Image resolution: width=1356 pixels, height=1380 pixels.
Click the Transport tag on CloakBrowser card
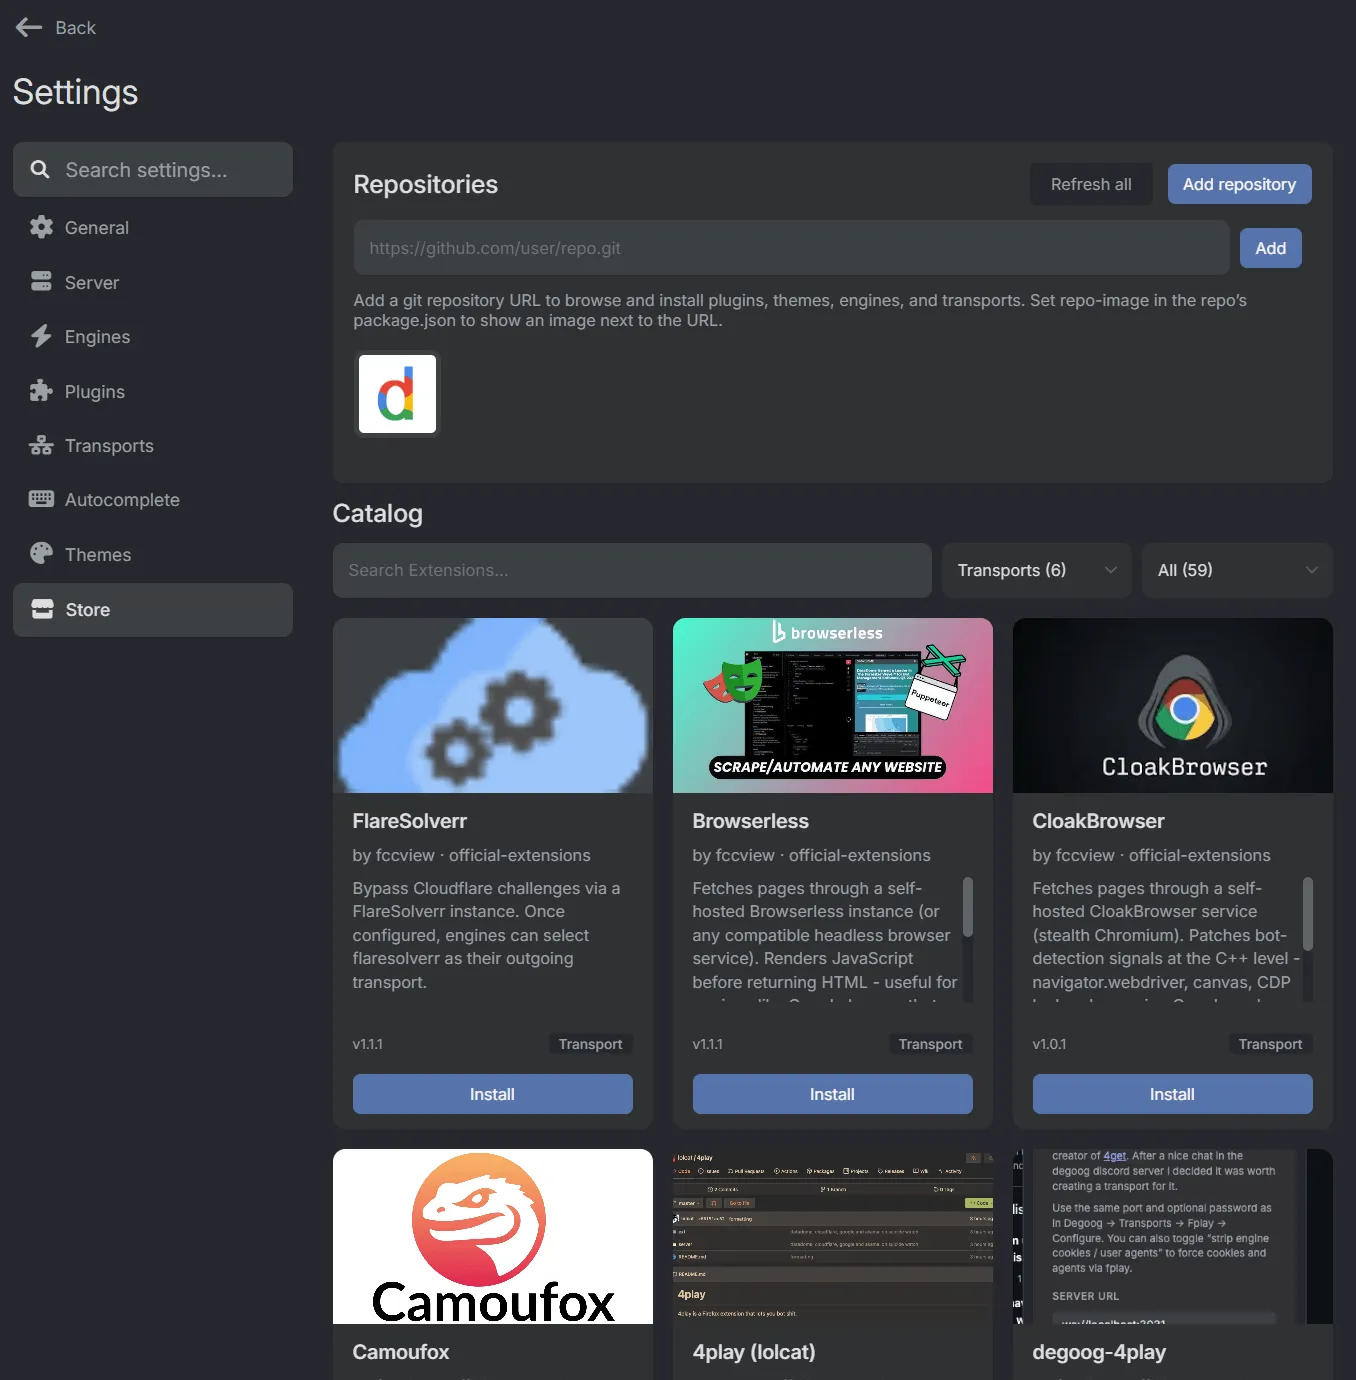(x=1270, y=1044)
